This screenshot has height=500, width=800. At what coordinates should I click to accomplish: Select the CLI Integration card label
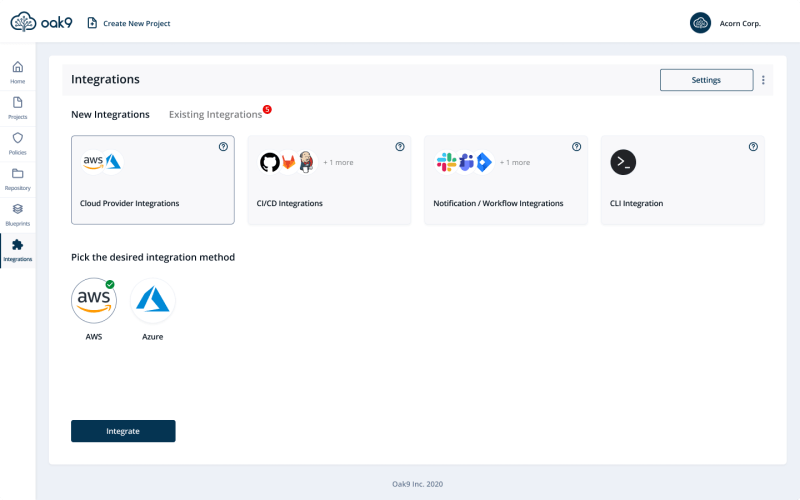pyautogui.click(x=636, y=203)
